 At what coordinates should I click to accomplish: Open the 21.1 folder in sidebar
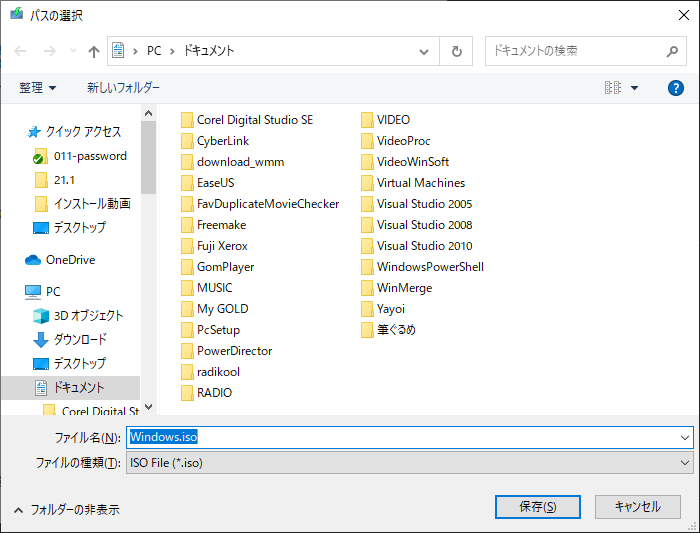(x=64, y=180)
